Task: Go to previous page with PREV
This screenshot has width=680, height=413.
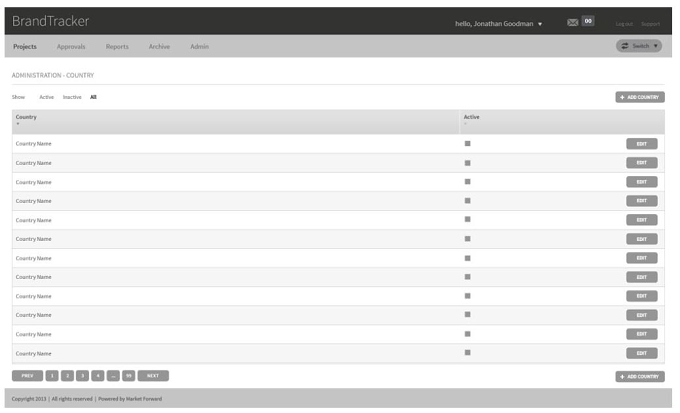Action: 27,376
